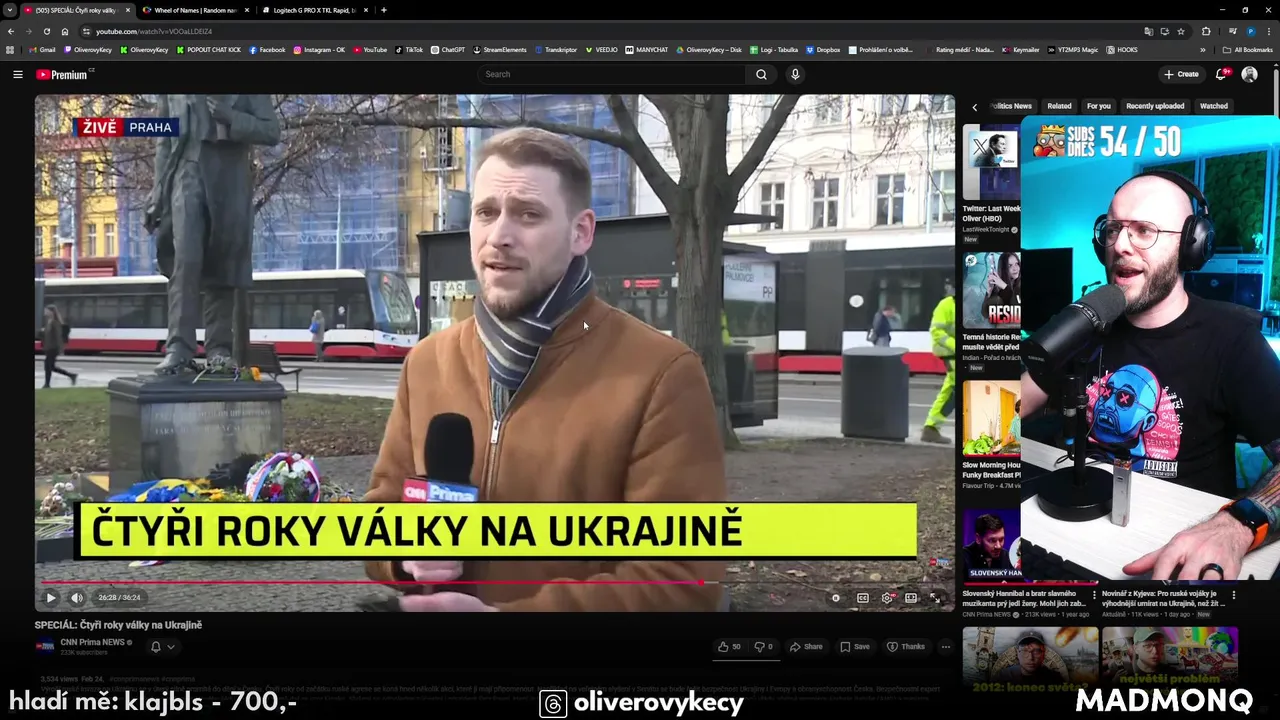Open the Facebook bookmark
The image size is (1280, 720).
click(x=267, y=49)
